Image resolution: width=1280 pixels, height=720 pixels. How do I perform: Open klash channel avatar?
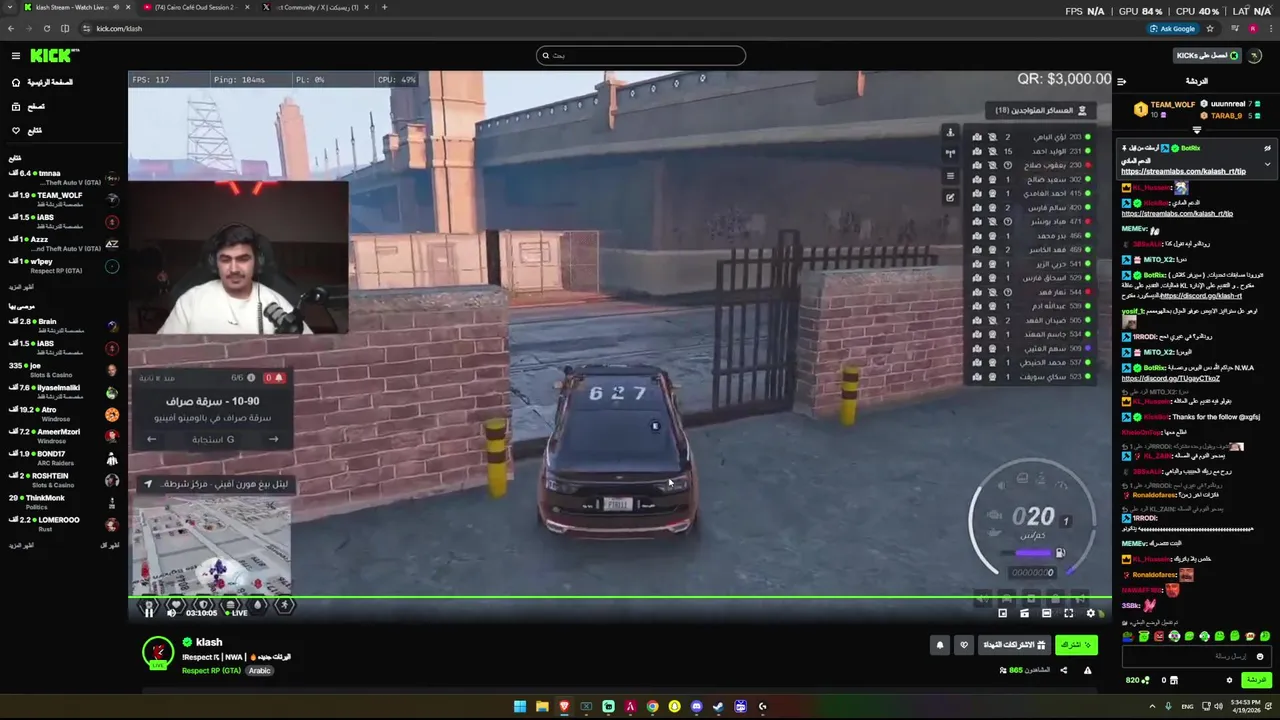tap(158, 652)
